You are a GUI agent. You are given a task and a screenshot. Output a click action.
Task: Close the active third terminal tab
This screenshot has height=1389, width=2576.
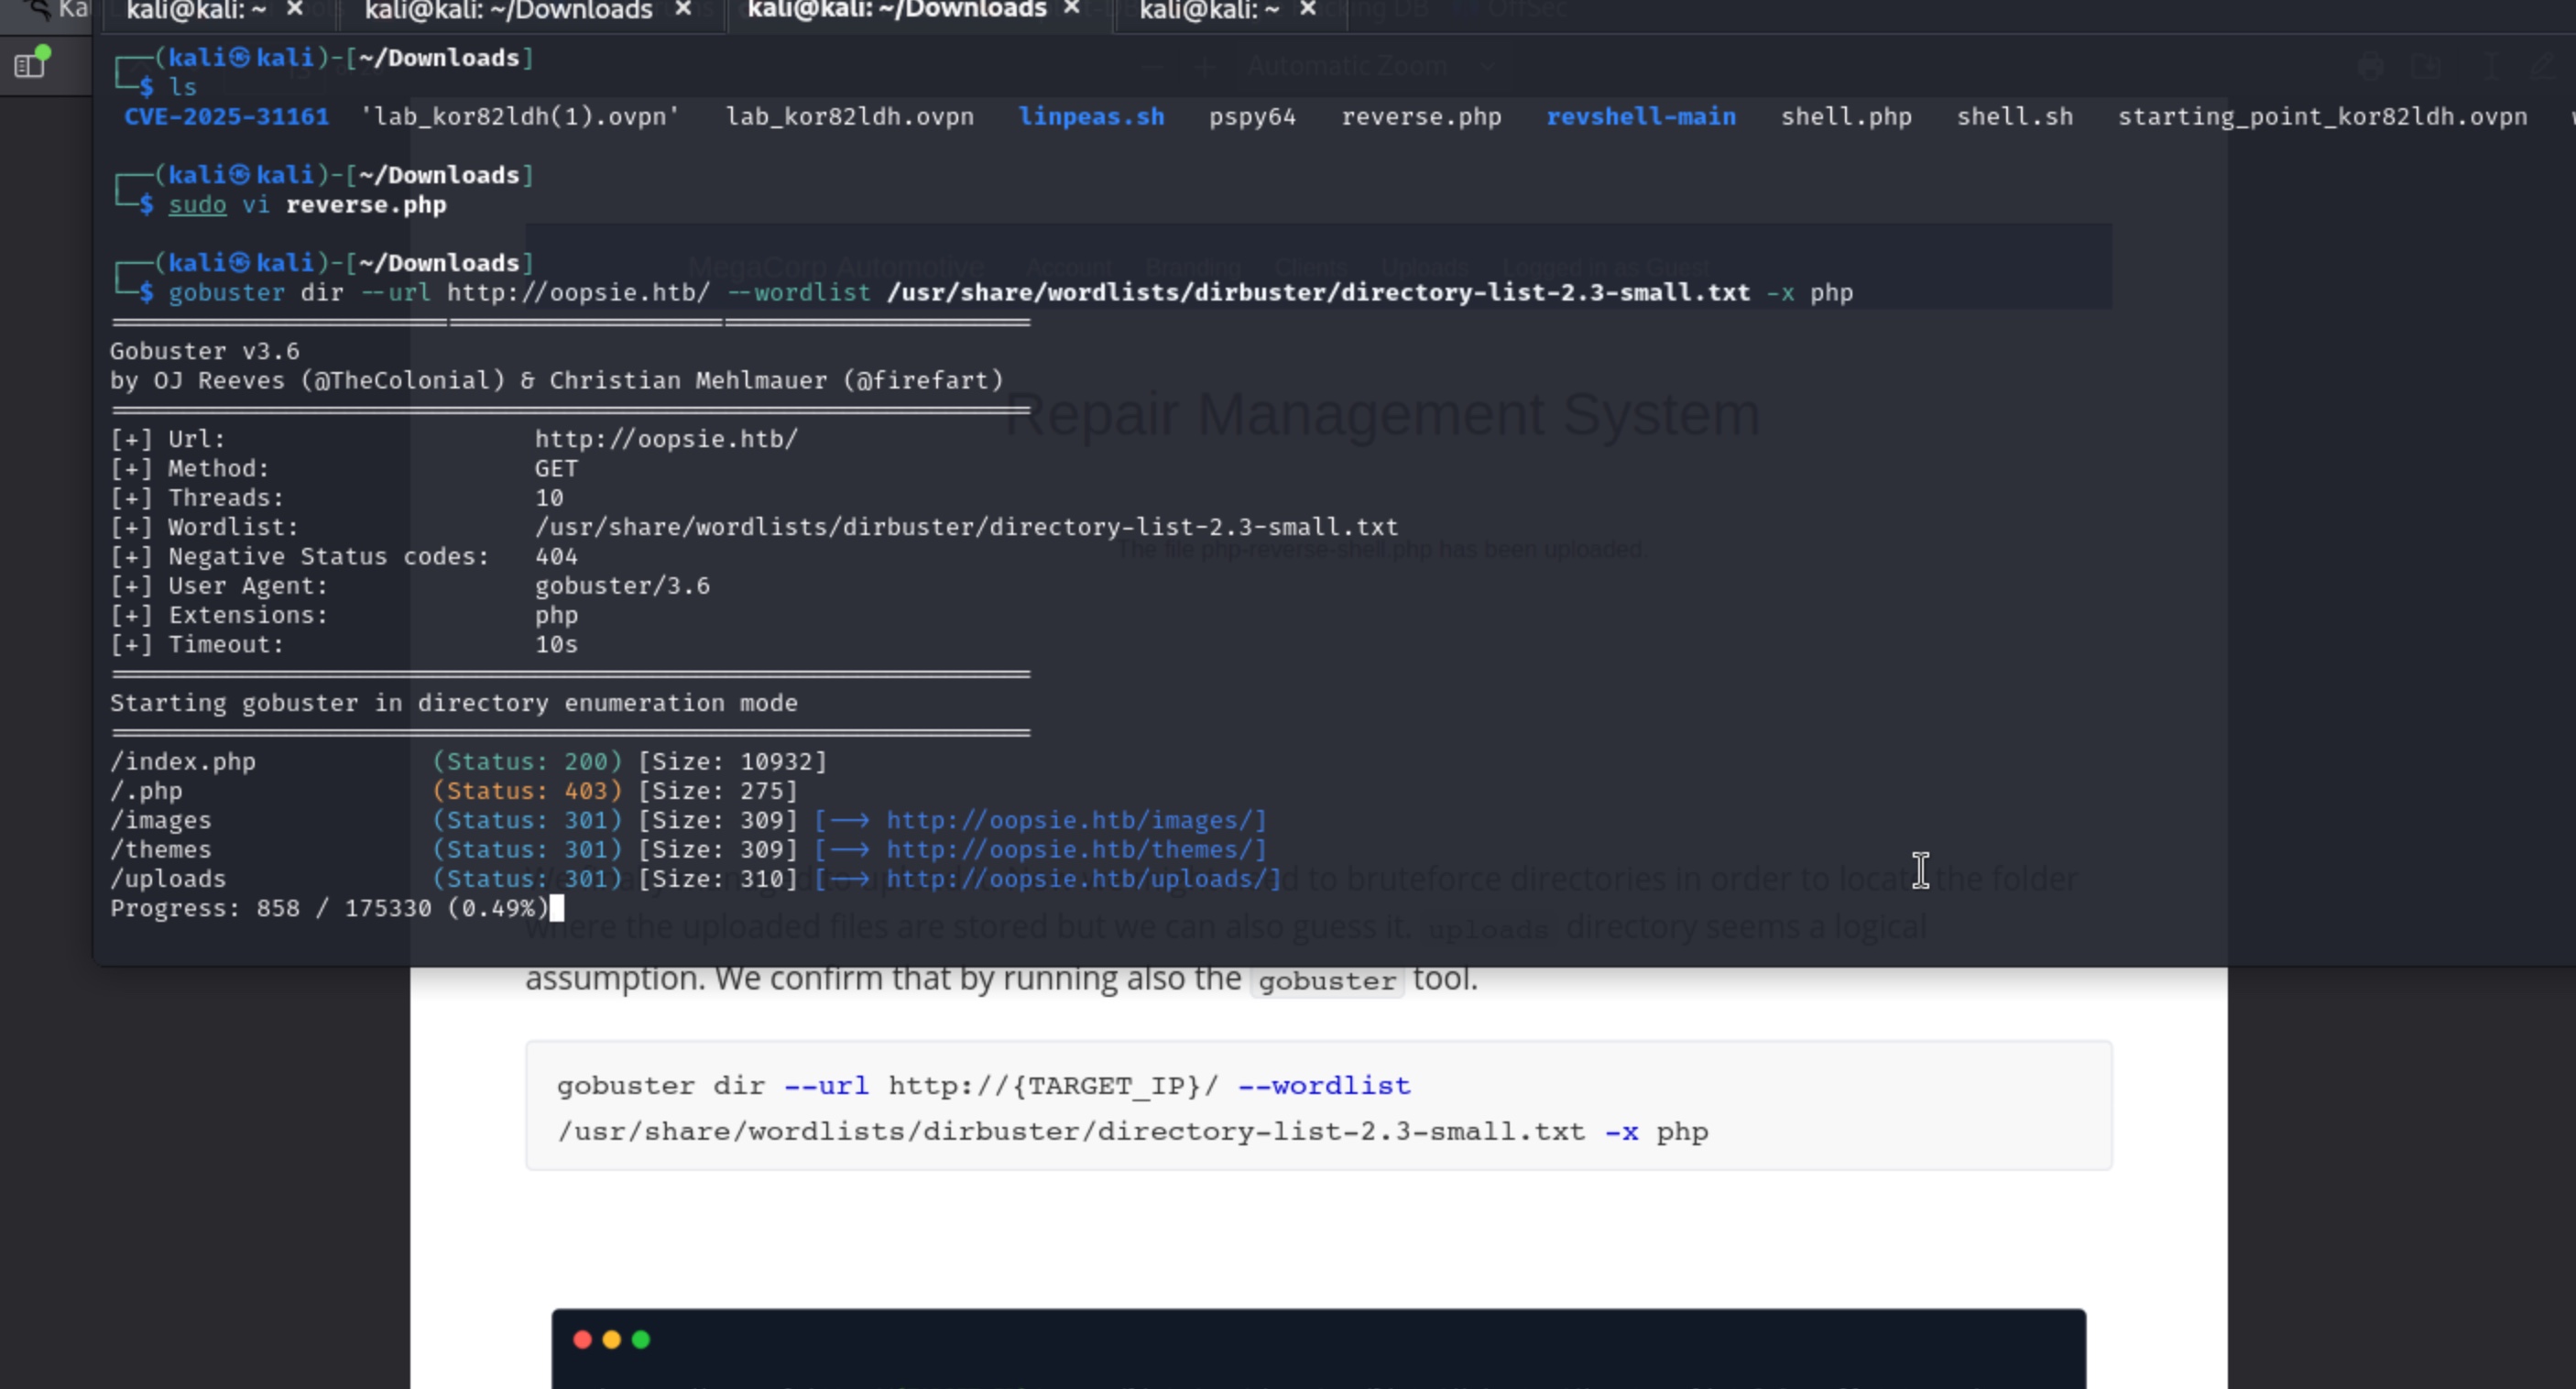1072,9
